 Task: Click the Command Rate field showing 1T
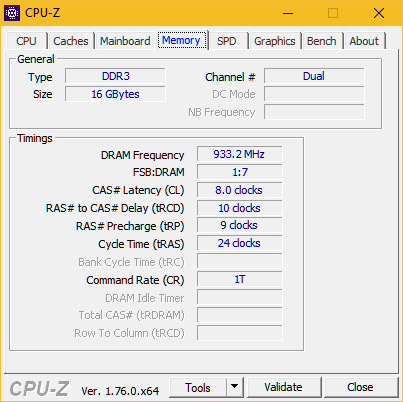point(239,279)
